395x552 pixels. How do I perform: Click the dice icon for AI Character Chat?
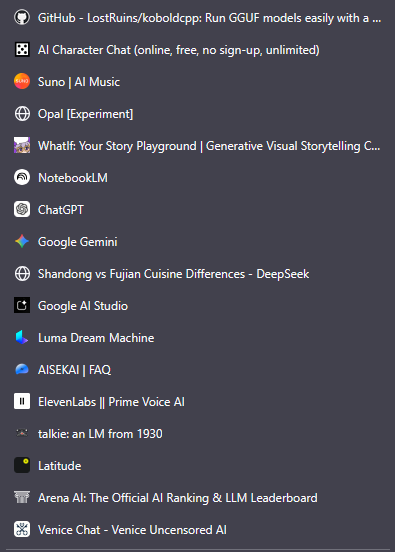[22, 50]
